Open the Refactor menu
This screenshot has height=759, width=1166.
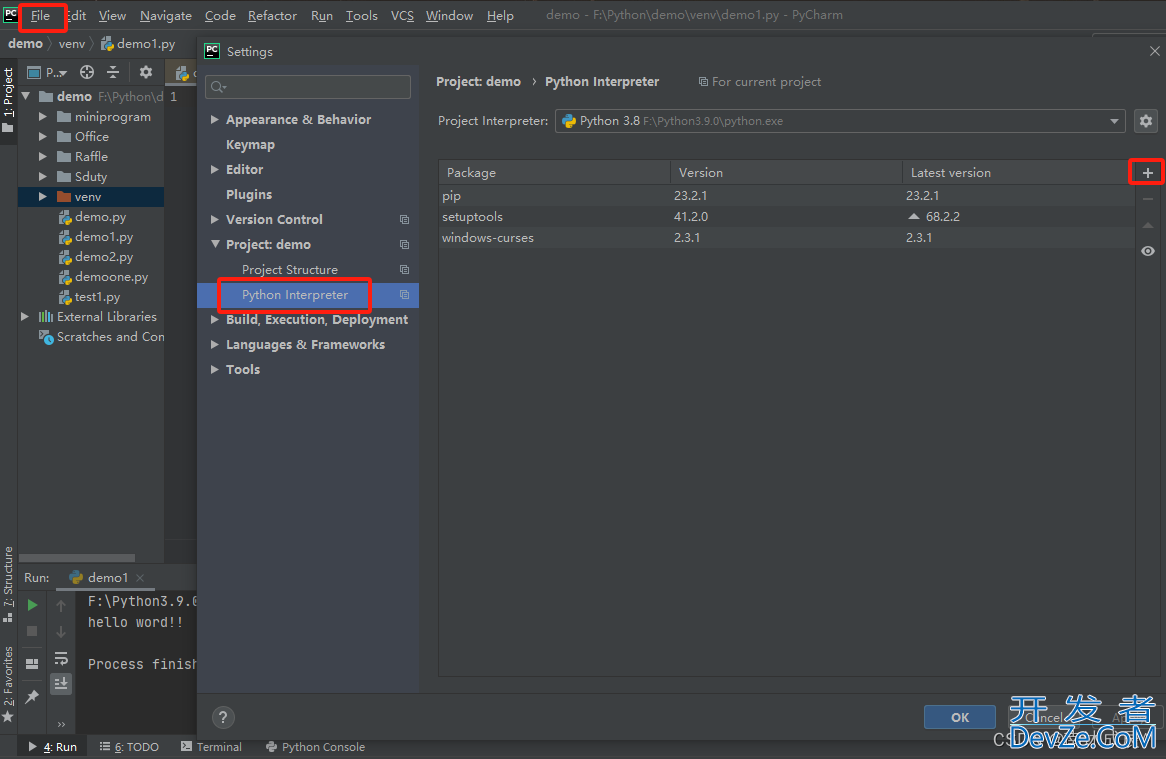(272, 16)
